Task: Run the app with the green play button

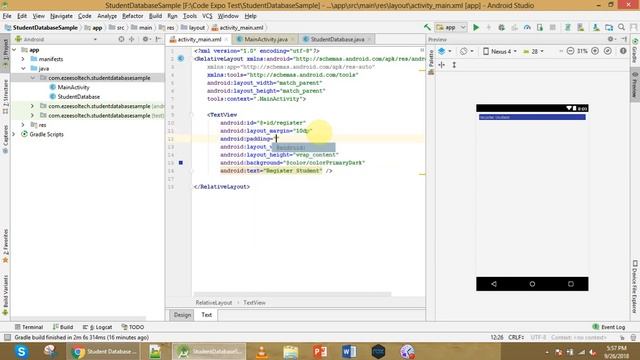Action: pos(476,27)
